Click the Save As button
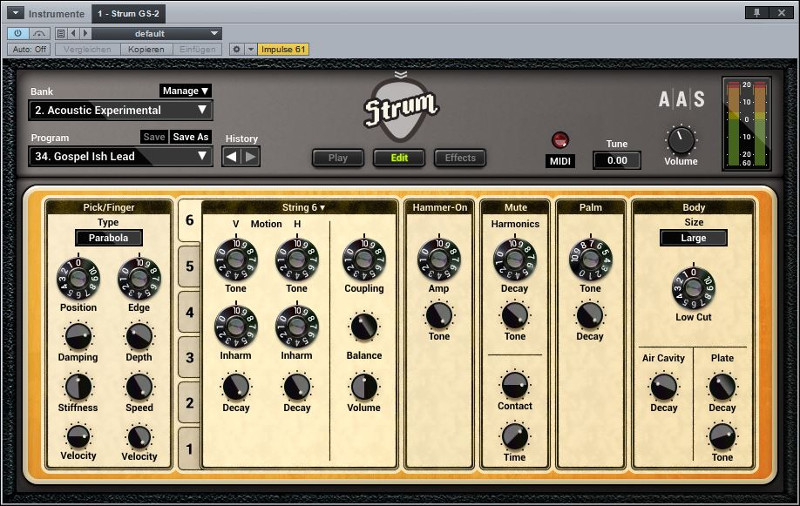The width and height of the screenshot is (800, 506). click(190, 137)
